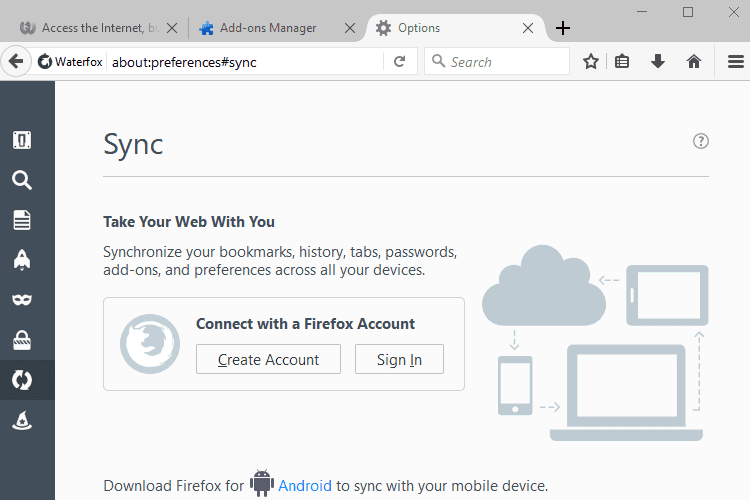Switch to the Add-ons Manager tab
Screen dimensions: 750x500
[268, 28]
